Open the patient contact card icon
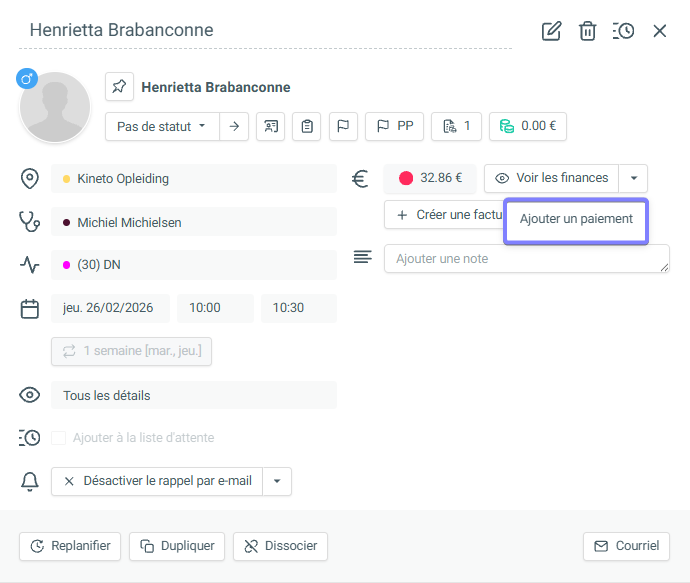 pos(270,126)
